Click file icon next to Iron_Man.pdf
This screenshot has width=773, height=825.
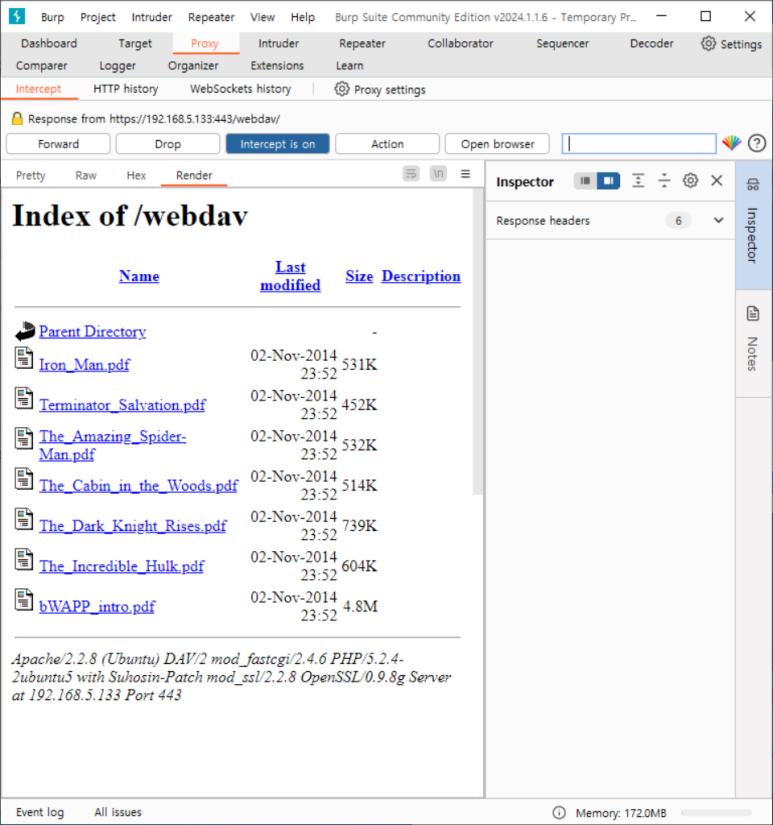(x=24, y=358)
